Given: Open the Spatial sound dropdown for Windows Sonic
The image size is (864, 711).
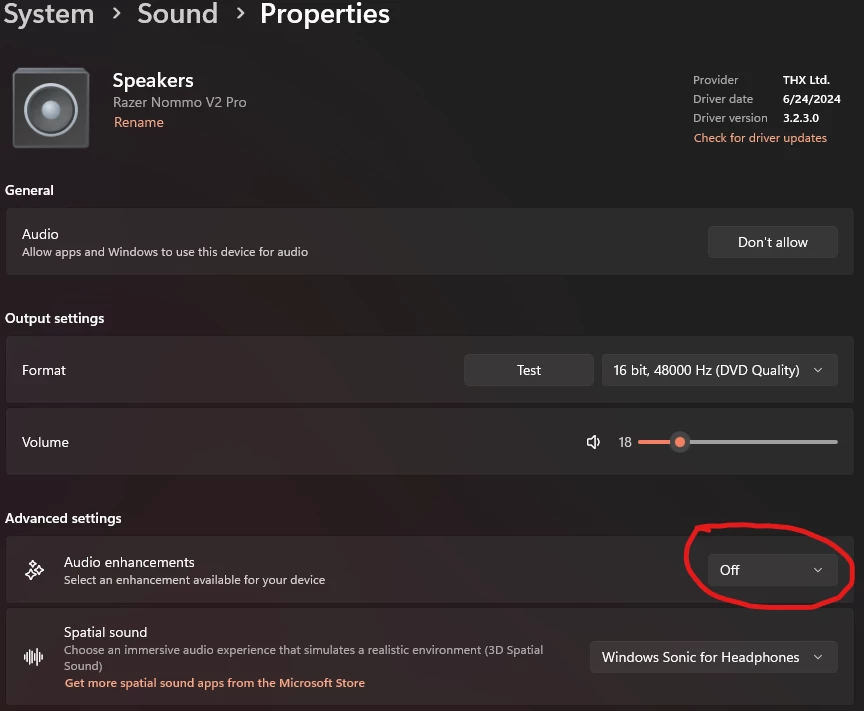Looking at the screenshot, I should (x=713, y=657).
